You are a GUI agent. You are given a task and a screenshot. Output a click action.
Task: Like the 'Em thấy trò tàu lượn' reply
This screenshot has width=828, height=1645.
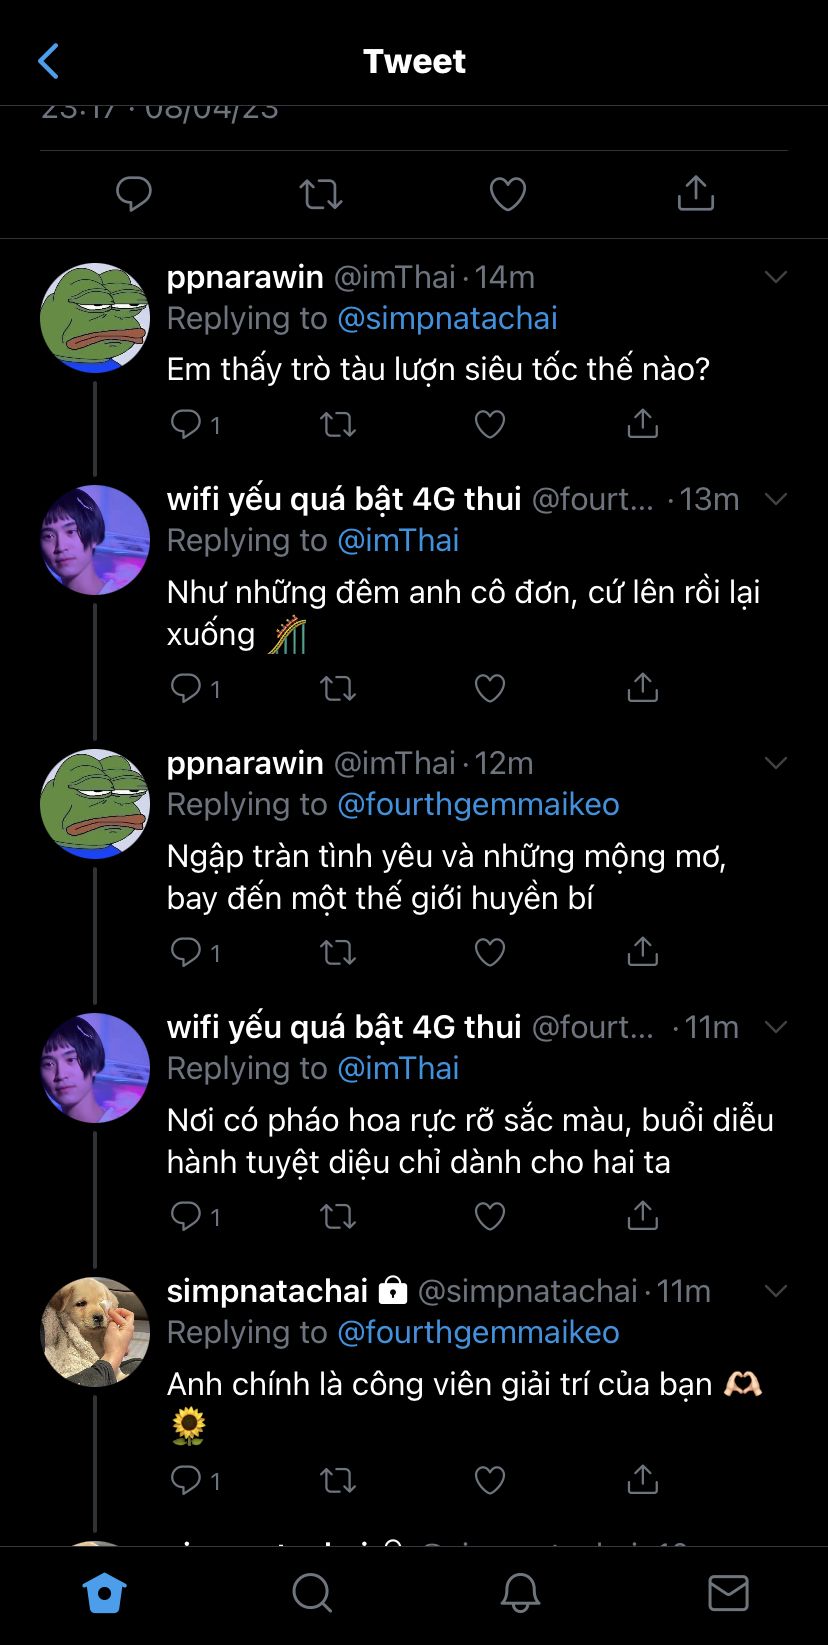tap(489, 424)
